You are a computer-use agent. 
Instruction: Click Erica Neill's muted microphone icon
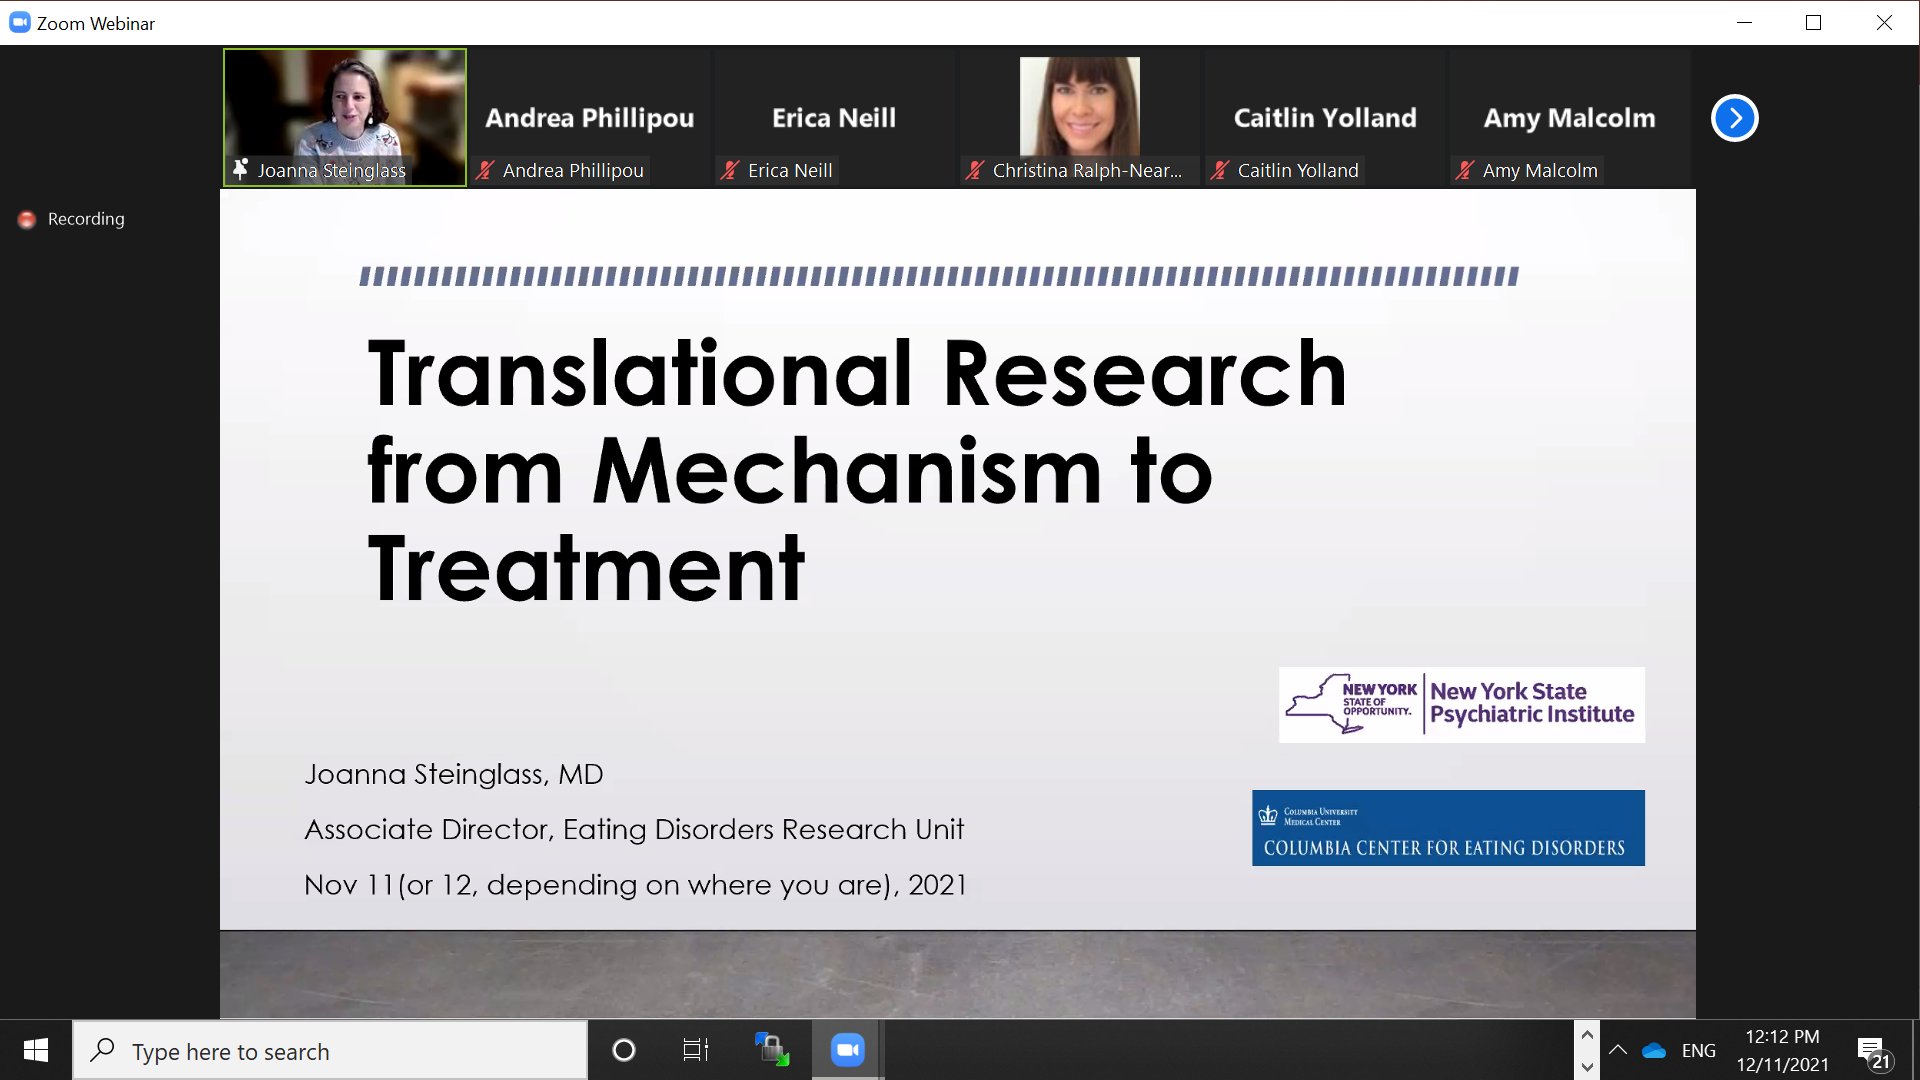click(731, 171)
